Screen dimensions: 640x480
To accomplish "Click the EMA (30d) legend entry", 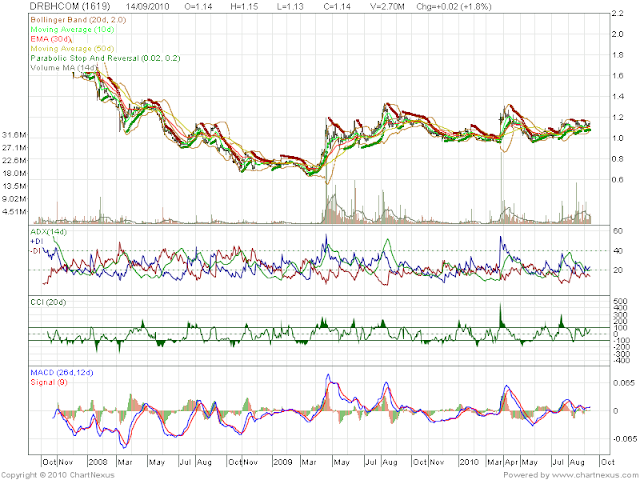I will click(51, 39).
